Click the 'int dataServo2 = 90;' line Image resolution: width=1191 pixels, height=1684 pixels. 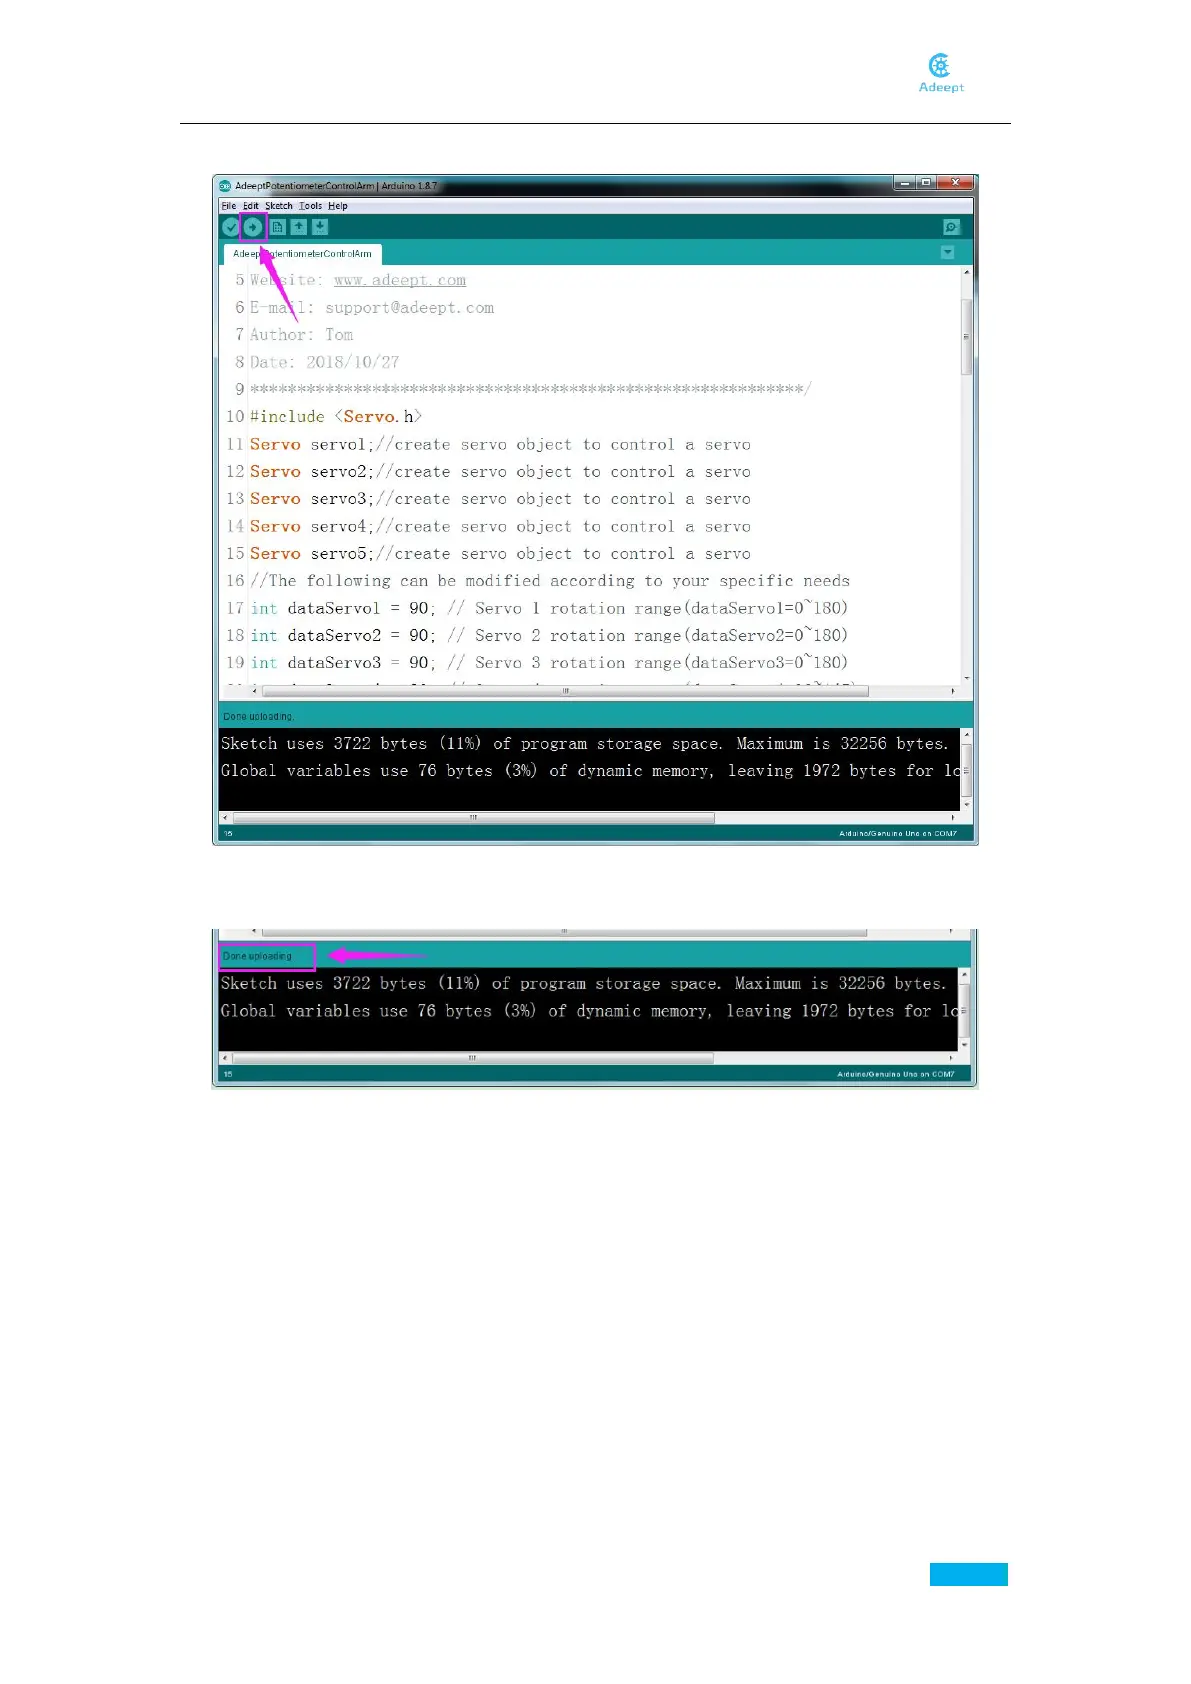click(x=549, y=635)
